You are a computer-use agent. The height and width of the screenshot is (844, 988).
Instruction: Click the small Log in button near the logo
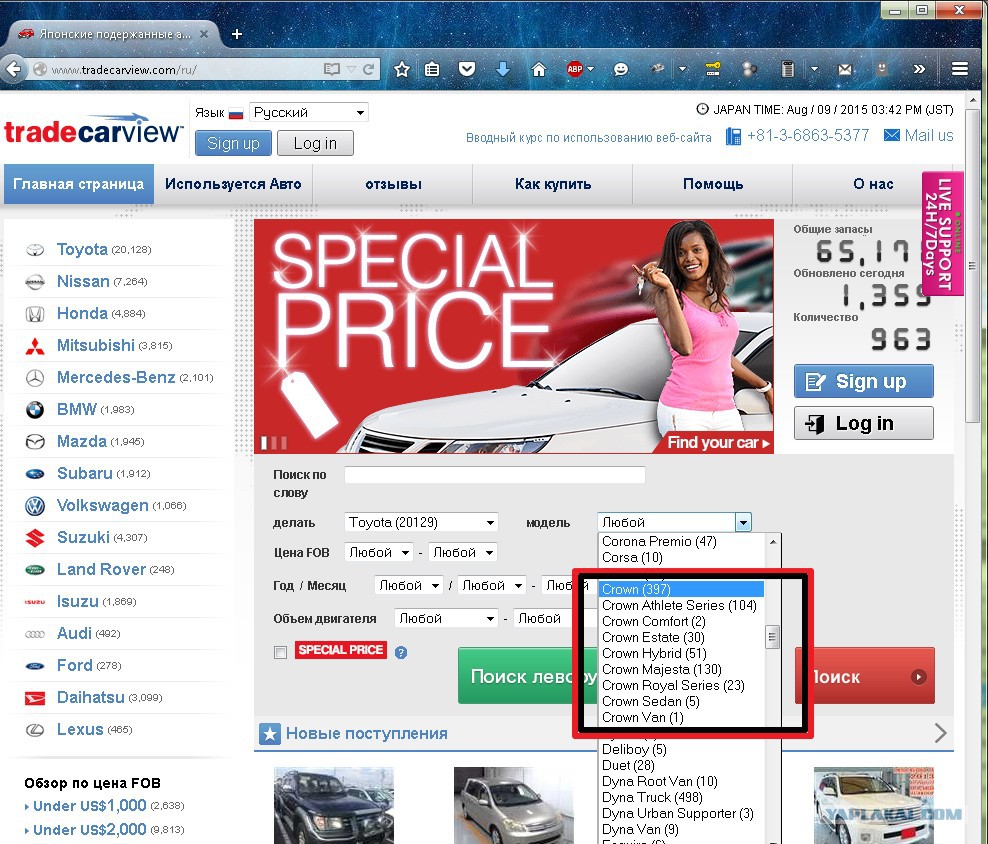pos(315,144)
